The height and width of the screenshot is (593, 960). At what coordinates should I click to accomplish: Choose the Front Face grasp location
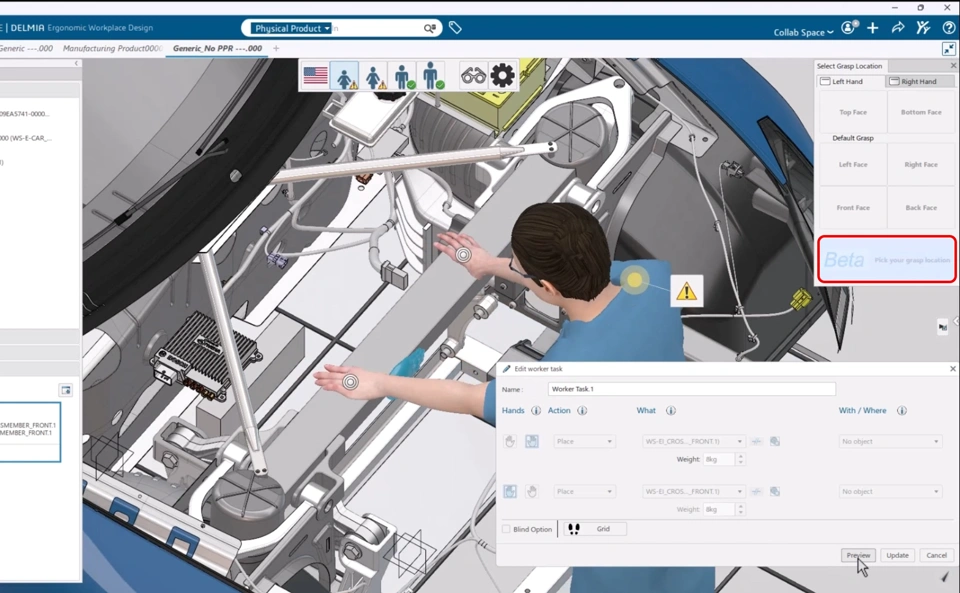[853, 208]
